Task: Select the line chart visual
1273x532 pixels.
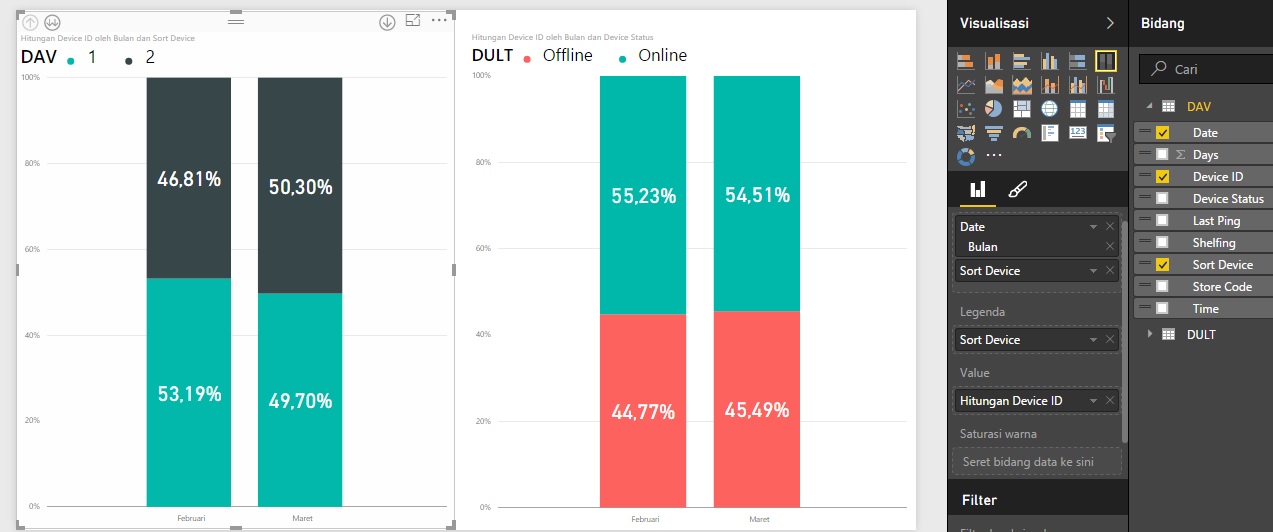Action: (x=966, y=86)
